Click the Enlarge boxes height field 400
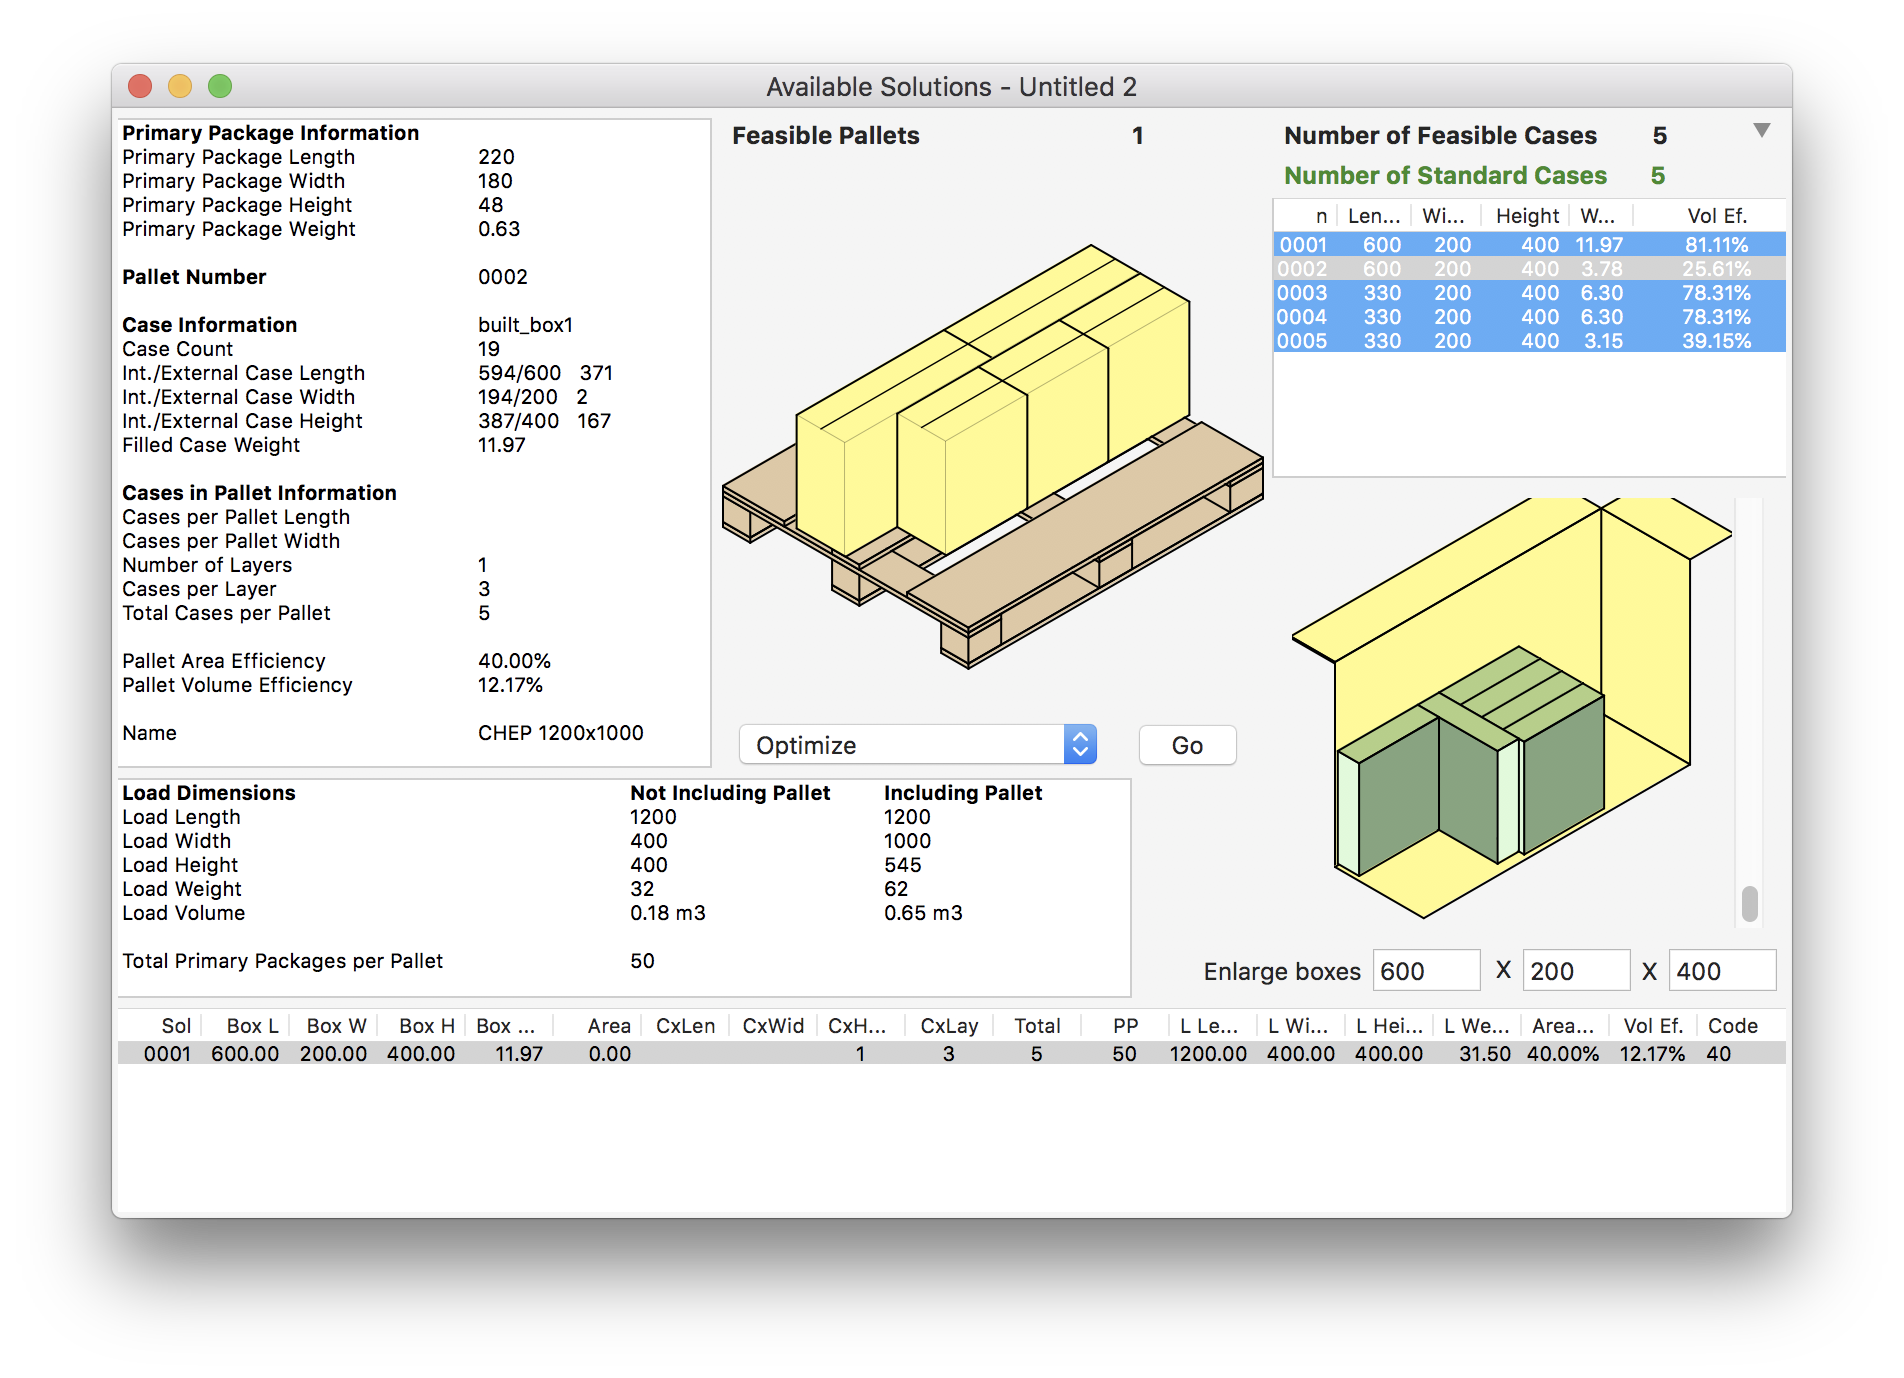1904x1378 pixels. pyautogui.click(x=1722, y=971)
